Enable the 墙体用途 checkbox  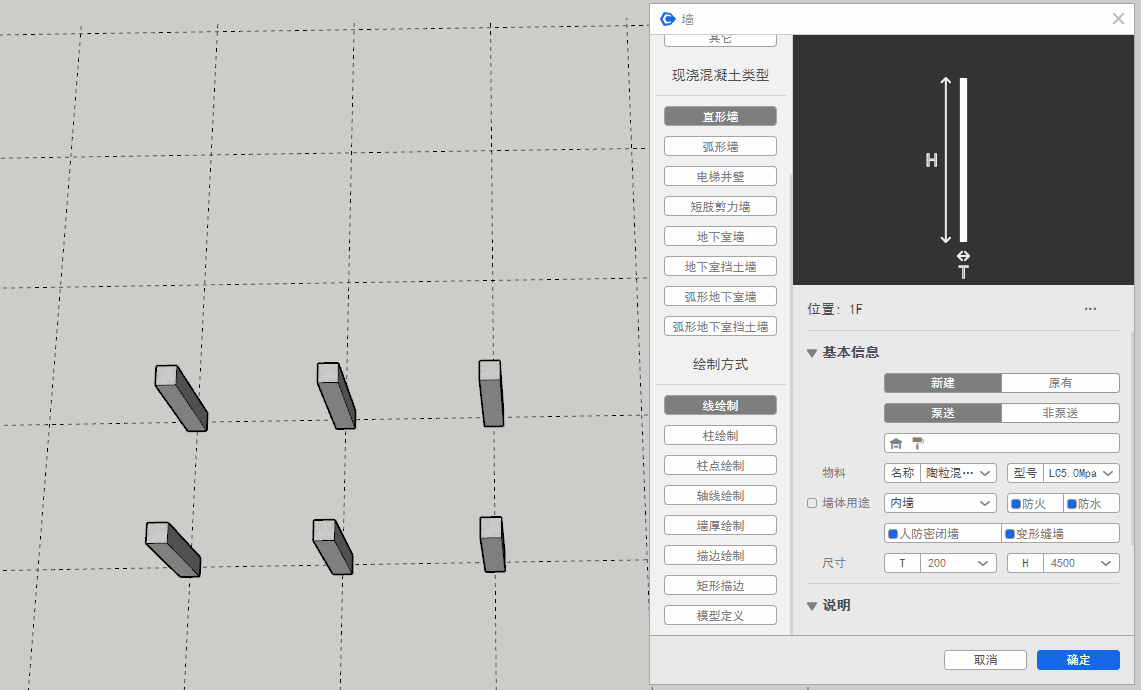pyautogui.click(x=812, y=503)
